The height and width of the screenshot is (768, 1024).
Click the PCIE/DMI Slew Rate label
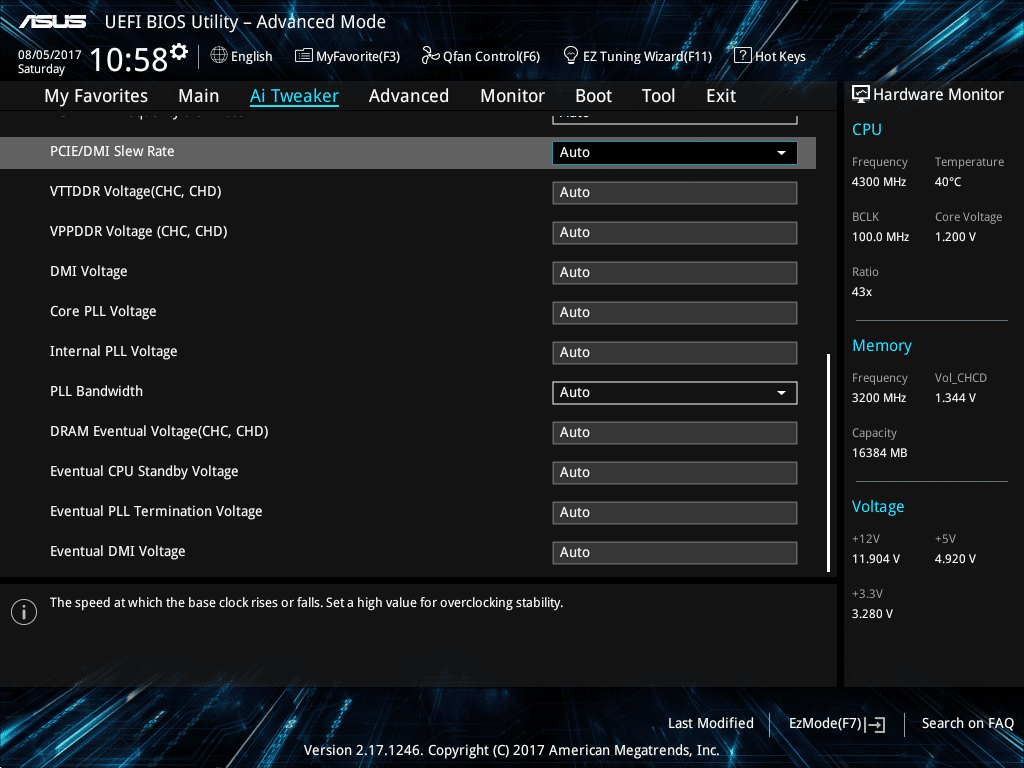[x=112, y=152]
